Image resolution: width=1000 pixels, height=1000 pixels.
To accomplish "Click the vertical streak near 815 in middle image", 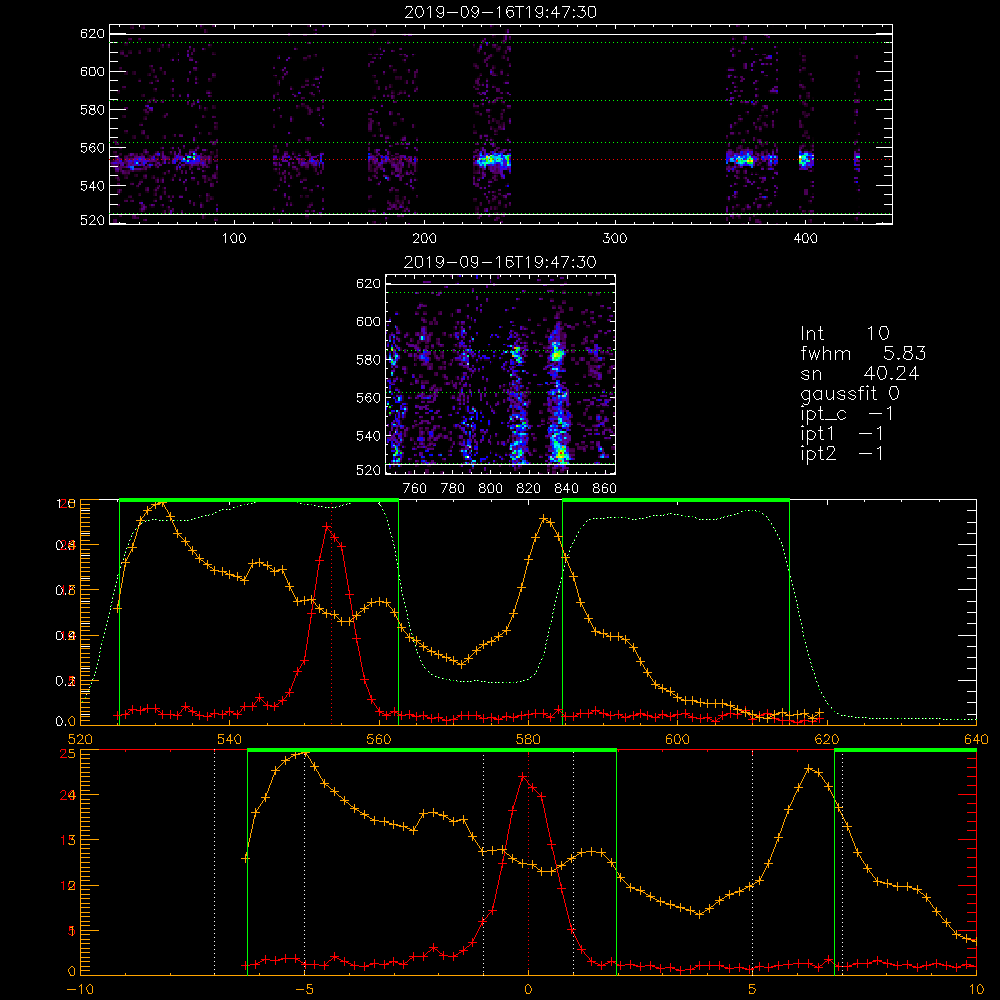I will coord(518,404).
